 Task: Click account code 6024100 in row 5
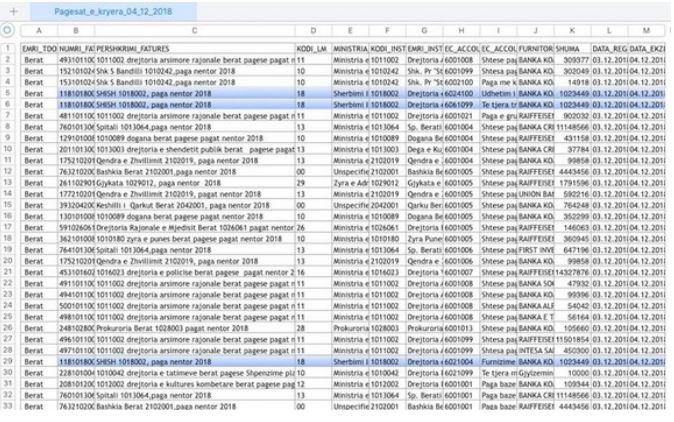[x=461, y=93]
